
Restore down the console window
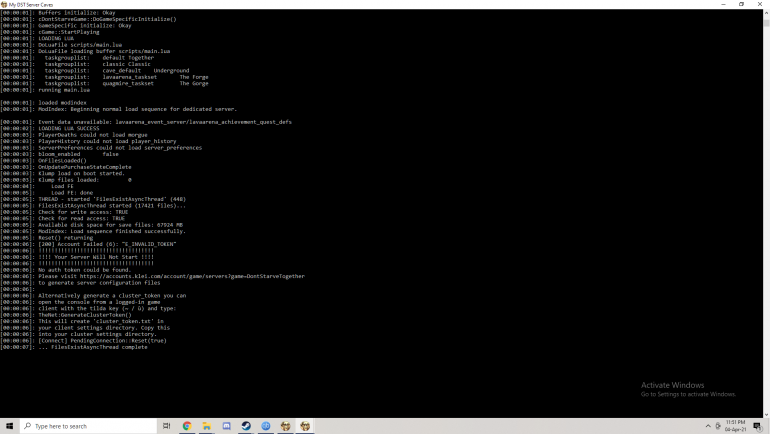coord(740,4)
